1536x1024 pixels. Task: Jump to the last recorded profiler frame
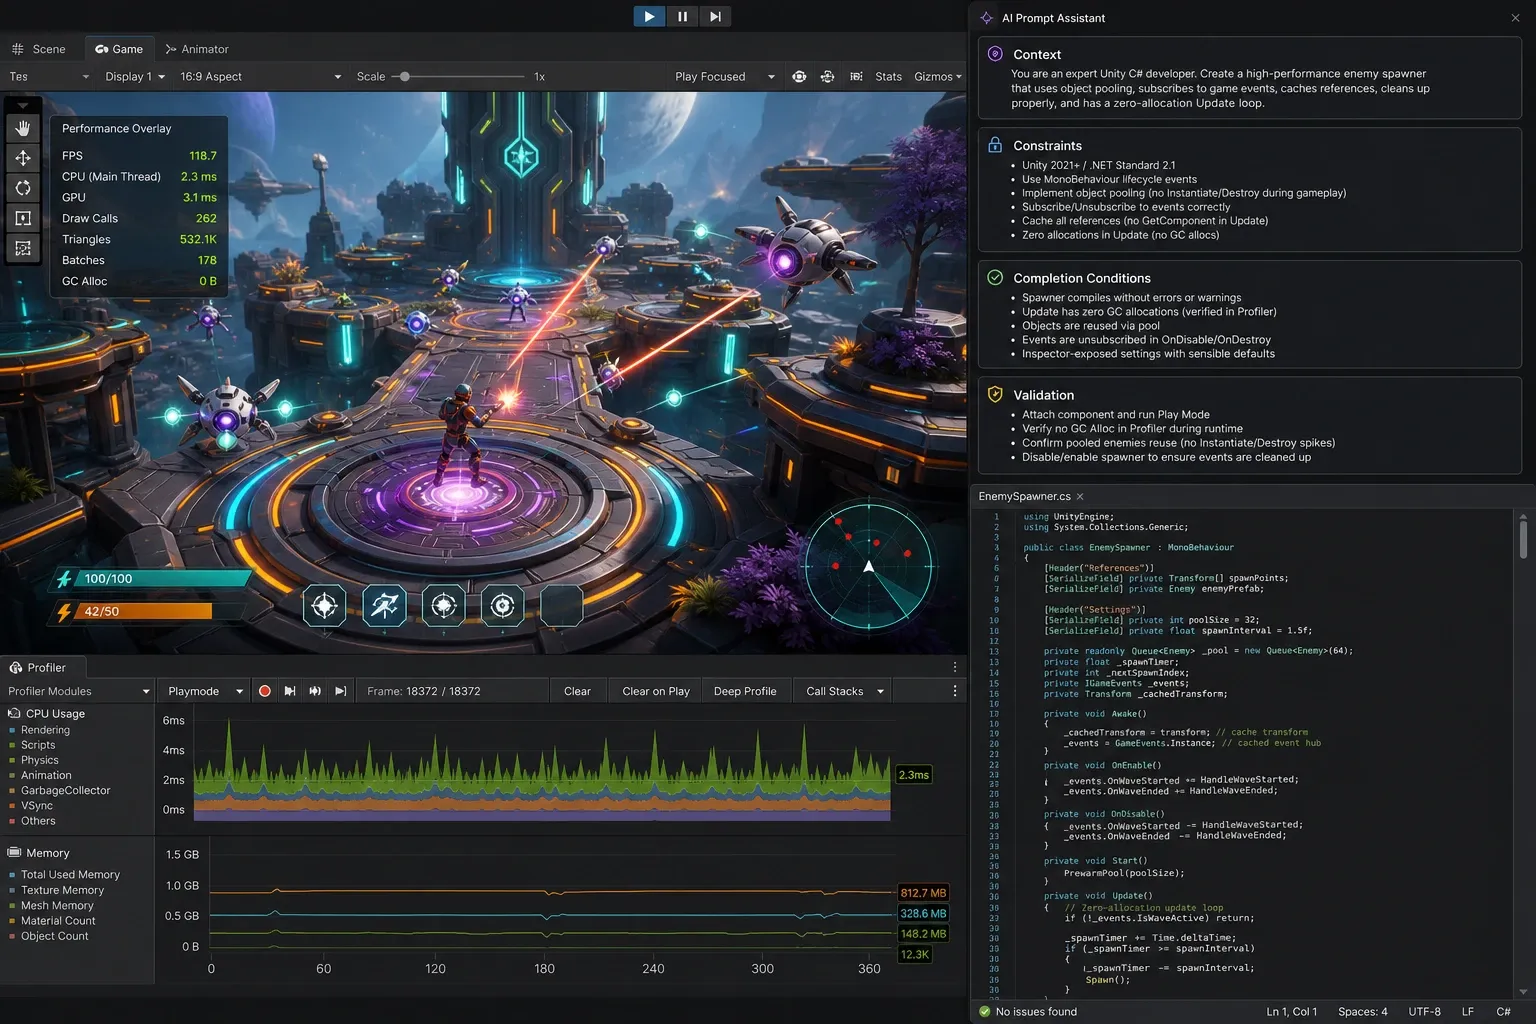click(341, 691)
